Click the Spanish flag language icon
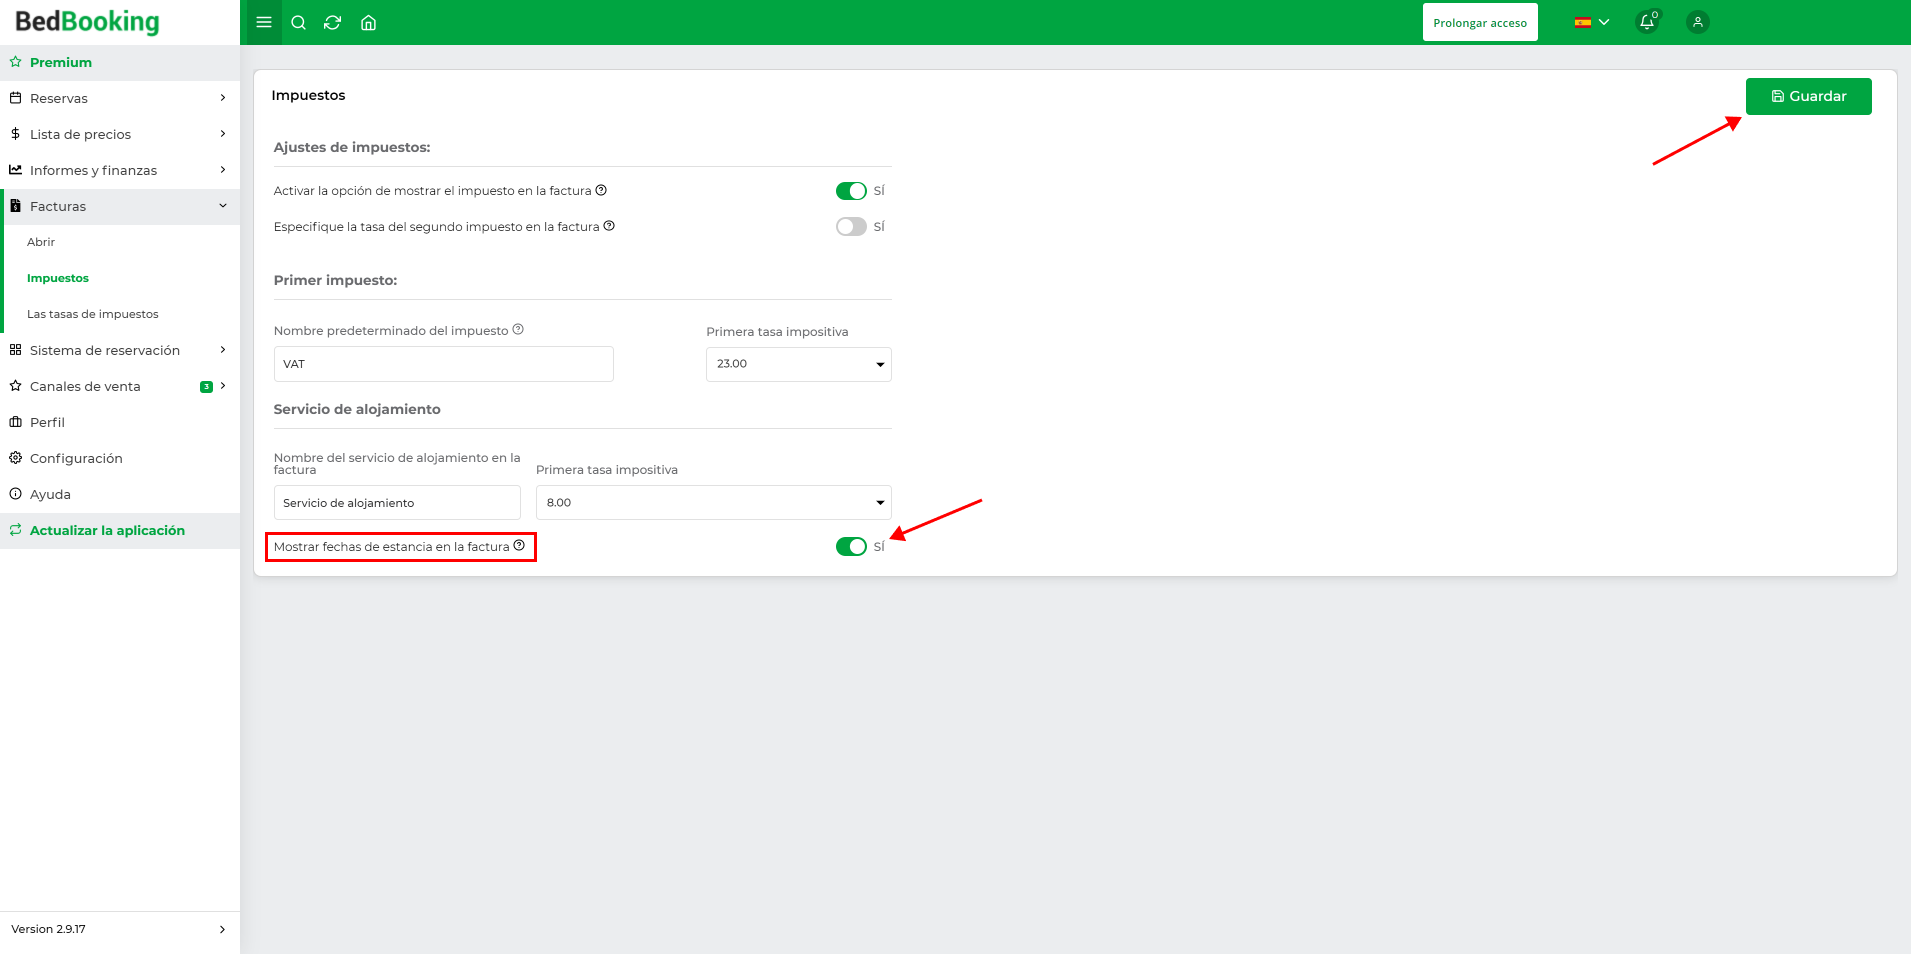This screenshot has height=954, width=1911. [x=1583, y=21]
